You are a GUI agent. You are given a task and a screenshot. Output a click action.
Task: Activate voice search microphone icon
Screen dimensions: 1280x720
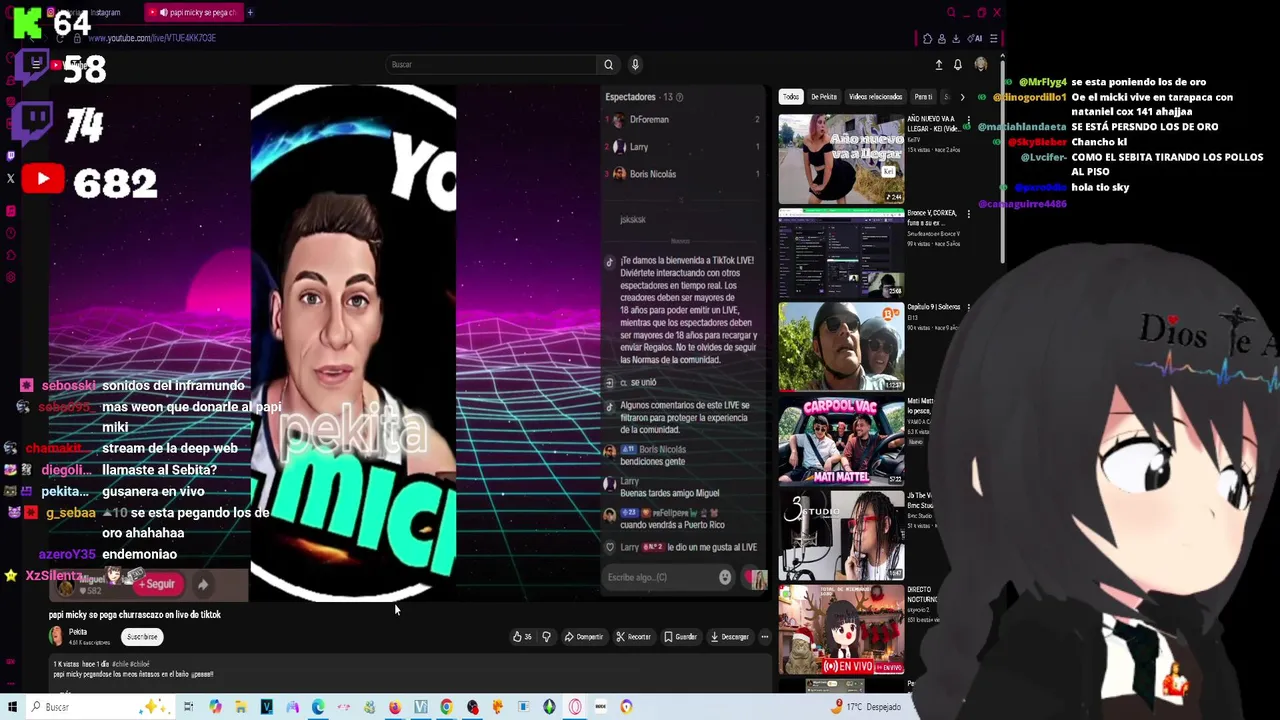pyautogui.click(x=635, y=65)
